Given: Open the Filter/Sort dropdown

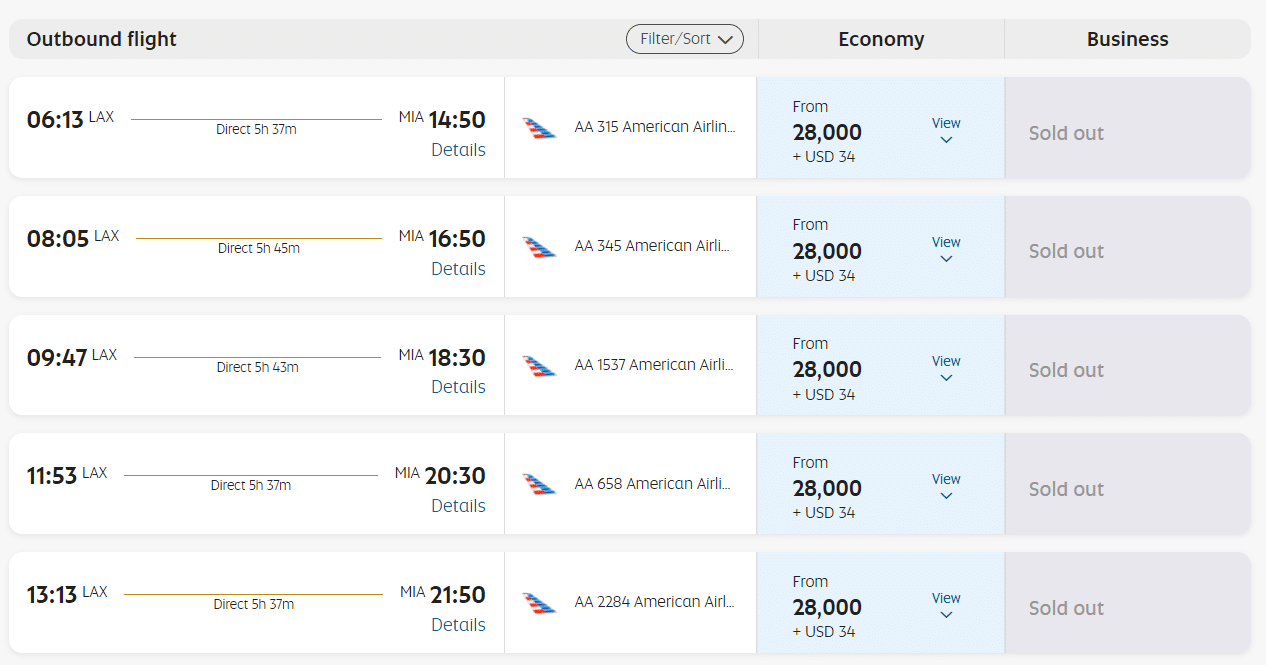Looking at the screenshot, I should (x=685, y=39).
